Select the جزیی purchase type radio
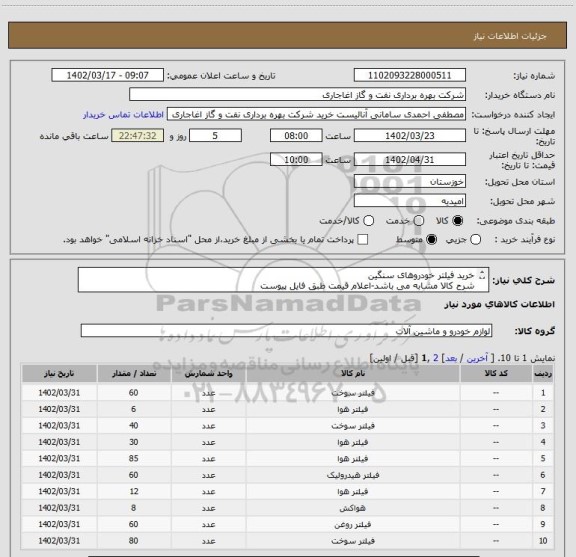This screenshot has width=576, height=557. pos(475,240)
